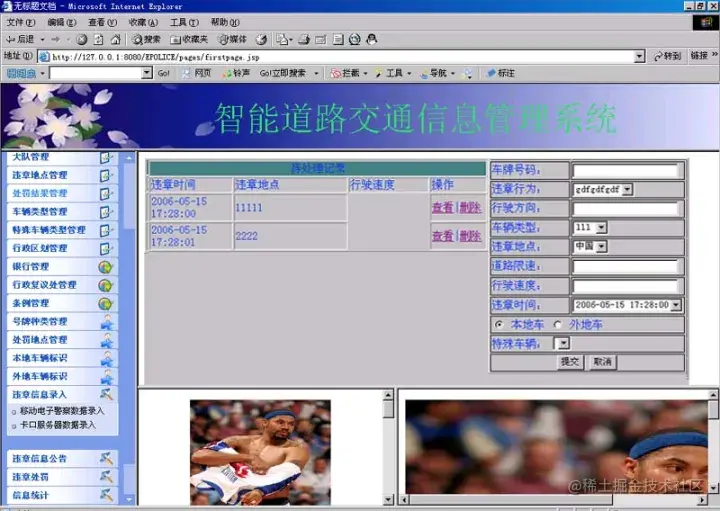The height and width of the screenshot is (511, 720).
Task: Click the 取消 cancel button
Action: tap(602, 362)
